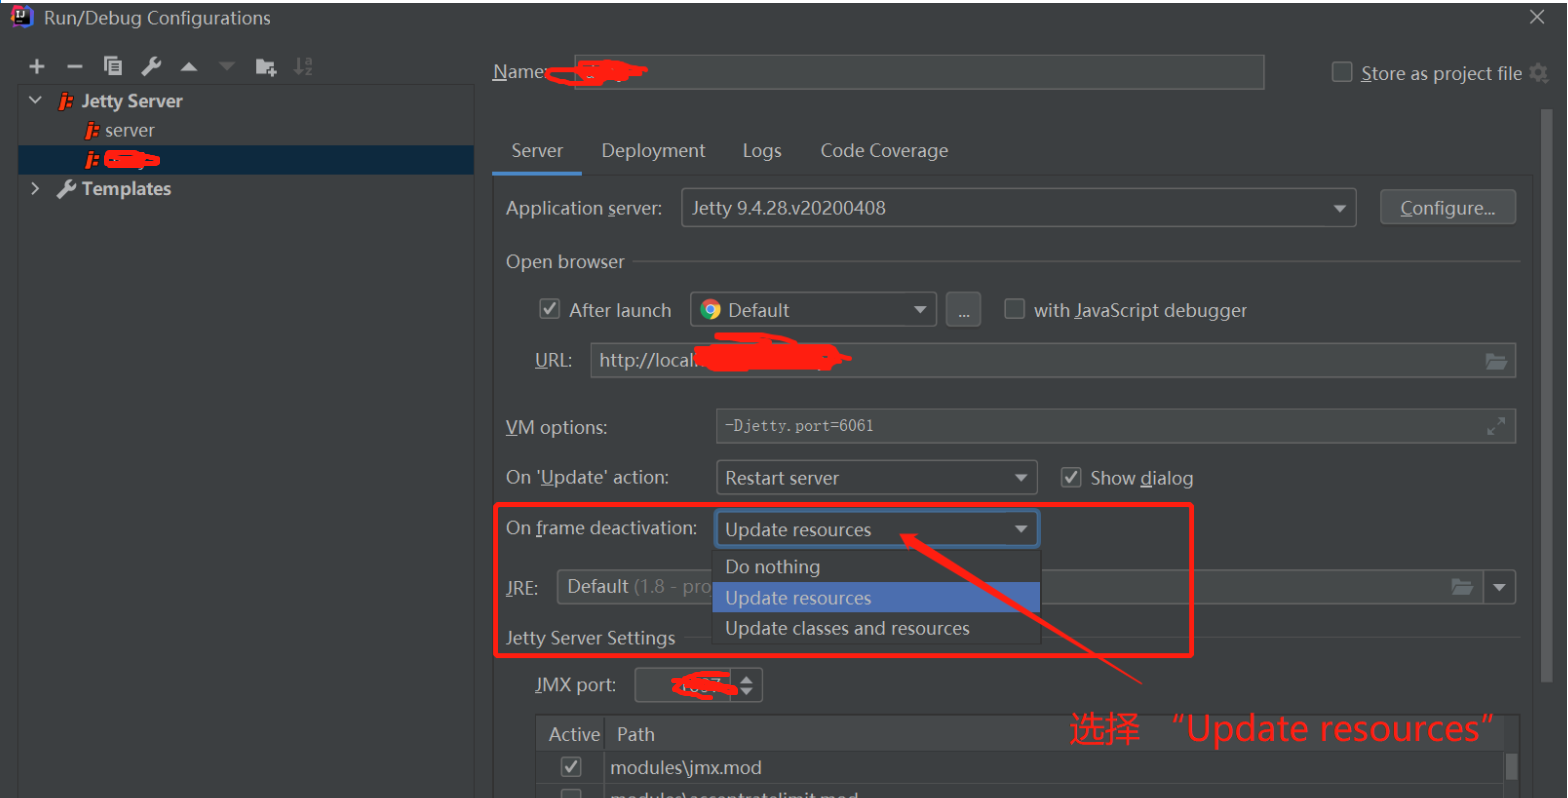The width and height of the screenshot is (1568, 798).
Task: Toggle After launch checkbox
Action: 550,309
